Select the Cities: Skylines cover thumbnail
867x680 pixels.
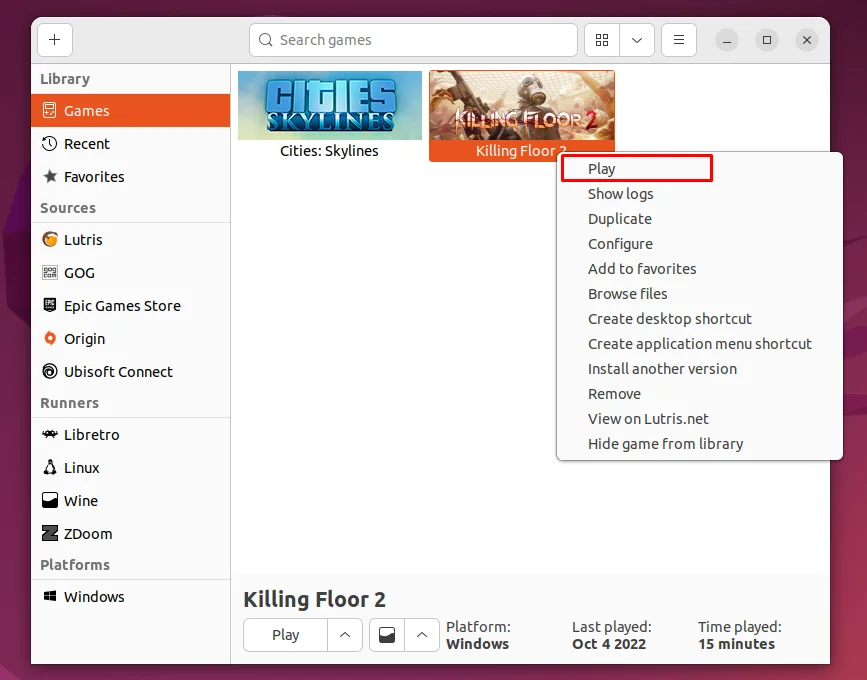330,105
